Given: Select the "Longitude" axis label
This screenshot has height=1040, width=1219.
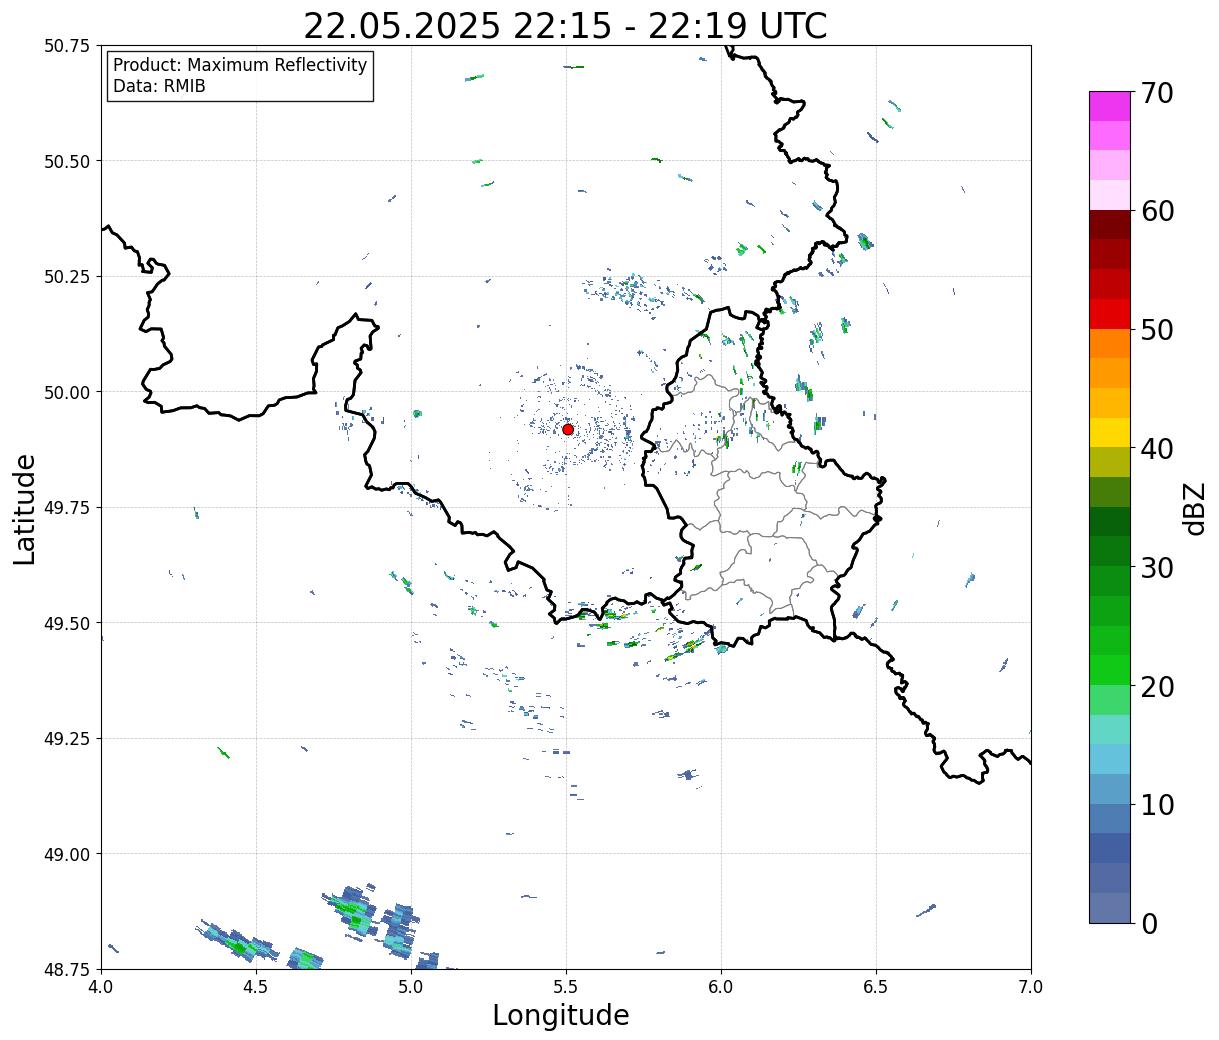Looking at the screenshot, I should [x=561, y=1015].
